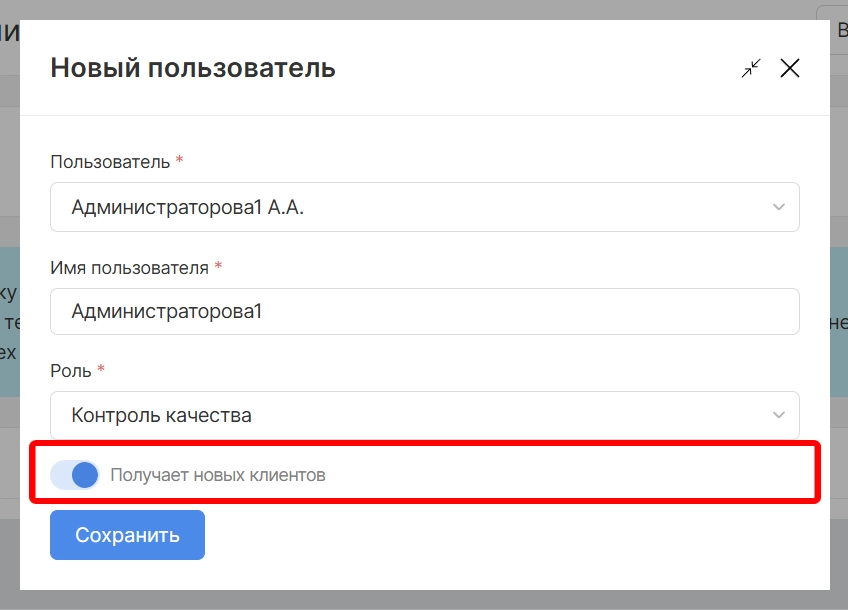Collapse the Новый пользователь dialog with arrows icon
Image resolution: width=848 pixels, height=610 pixels.
[751, 68]
